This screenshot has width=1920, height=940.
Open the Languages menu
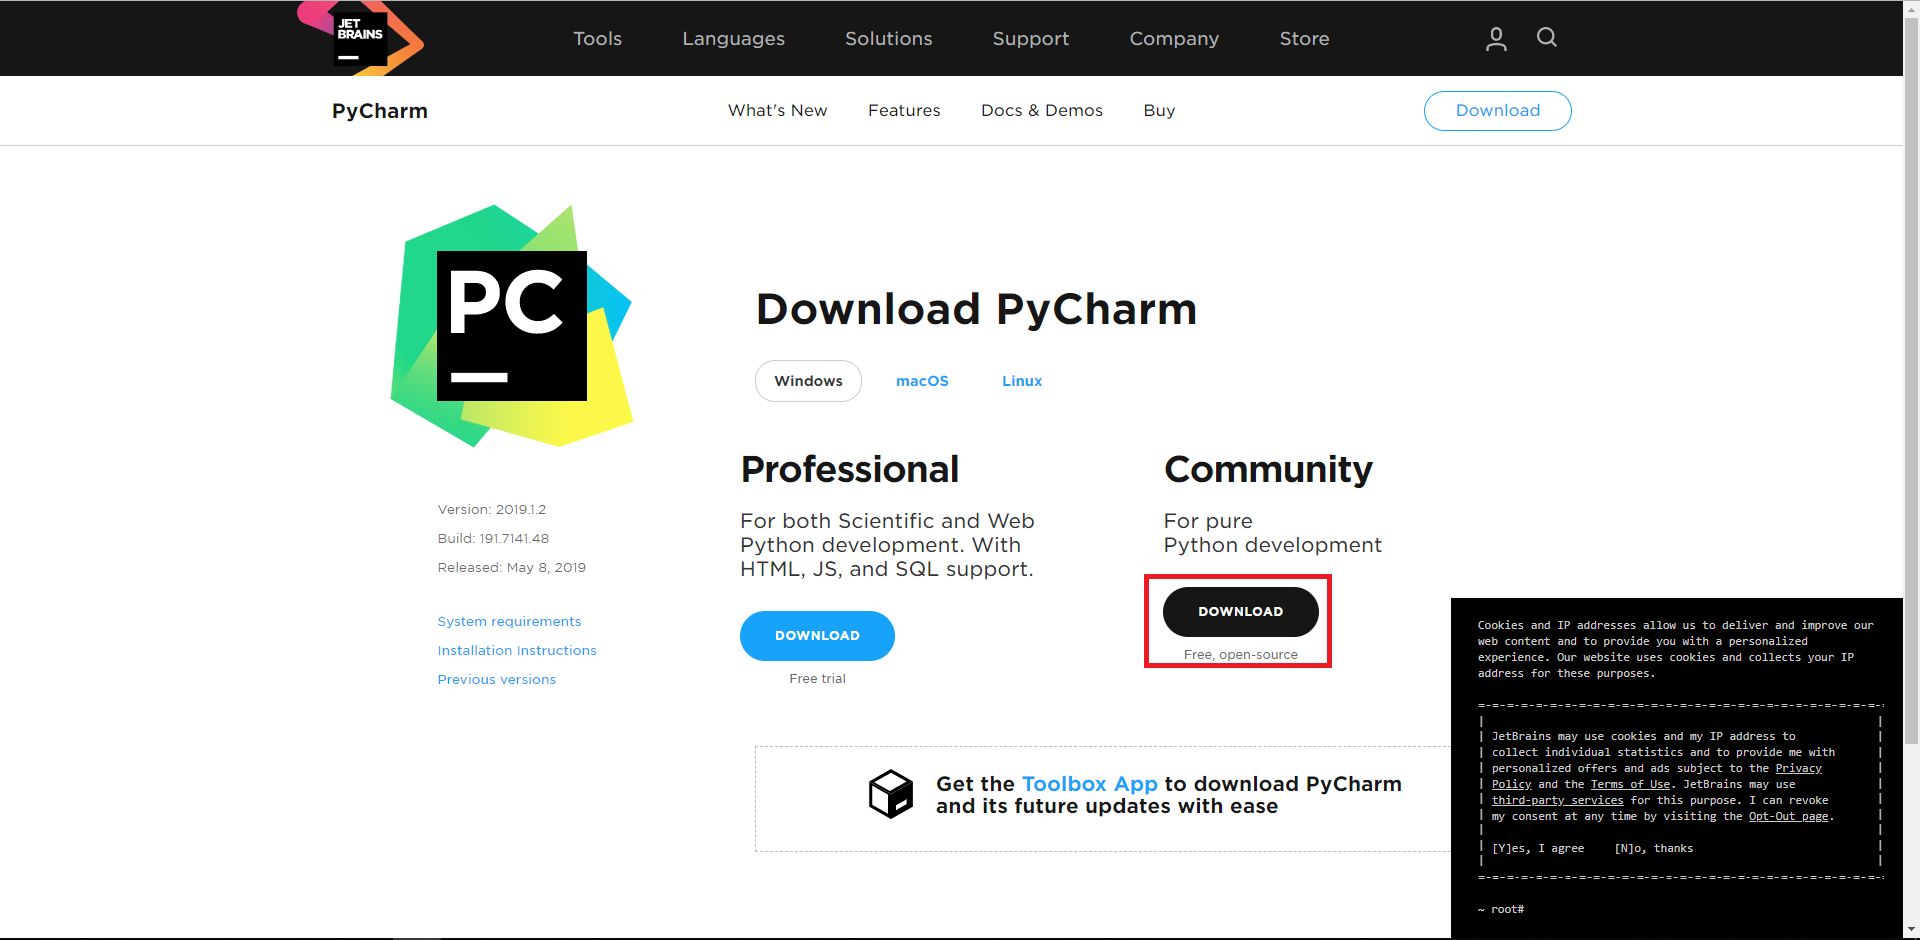[x=733, y=39]
